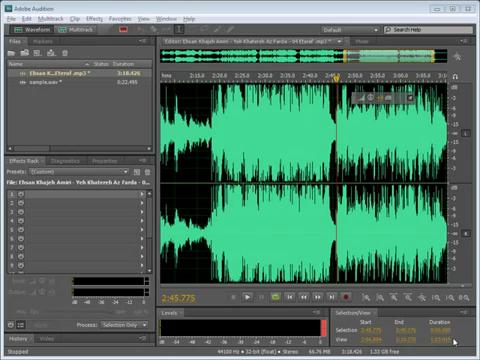Switch to Multitrack editor view
Screen dimensions: 480x360
coord(76,30)
